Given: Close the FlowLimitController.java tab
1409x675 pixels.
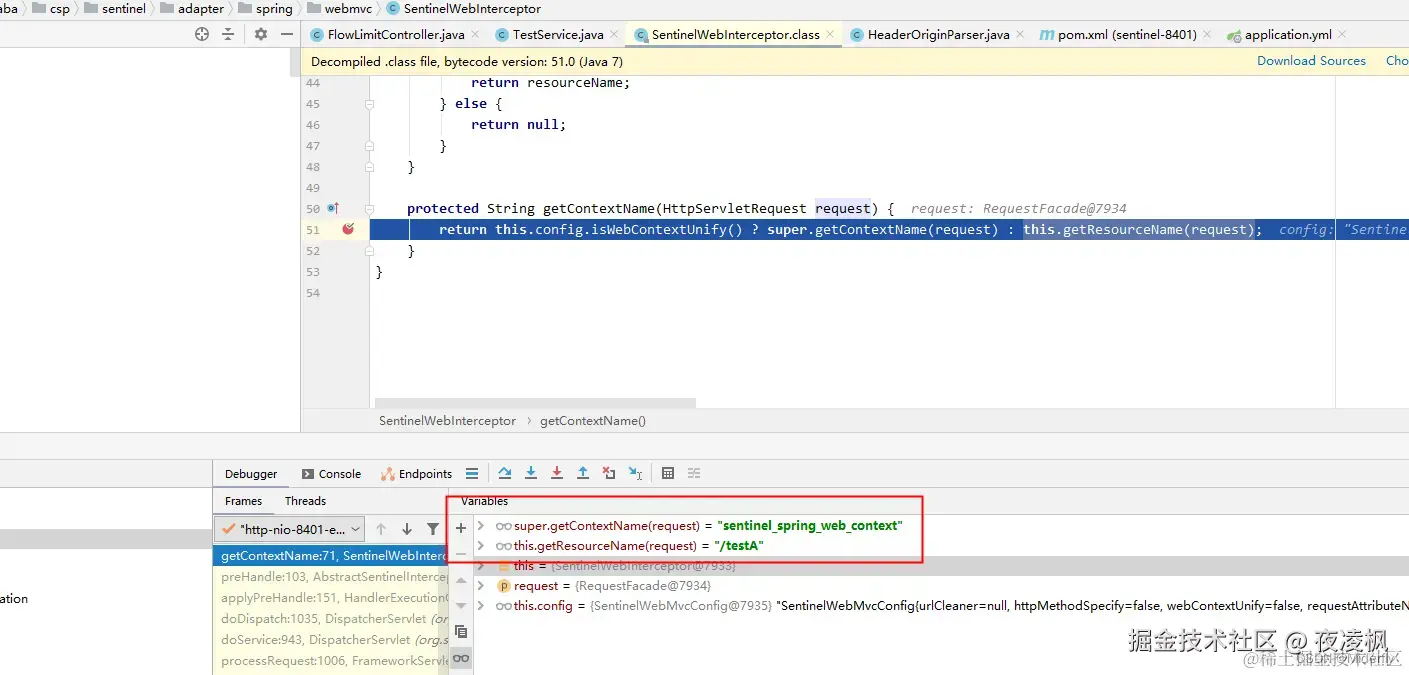Looking at the screenshot, I should click(x=475, y=34).
